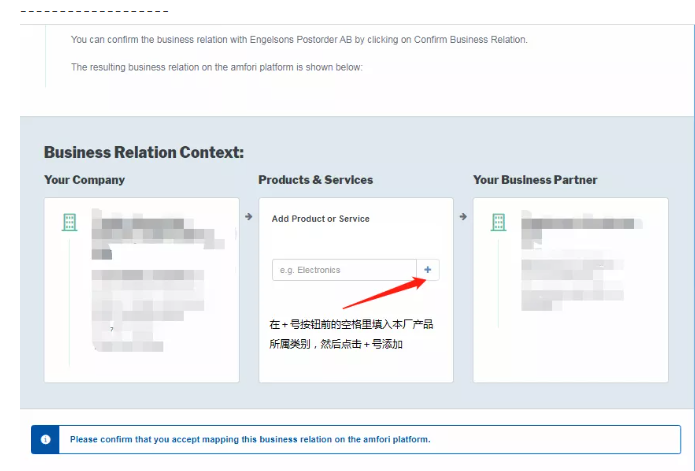Click the blurred company details in Your Company card
Viewport: 695px width, 471px height.
[x=150, y=280]
